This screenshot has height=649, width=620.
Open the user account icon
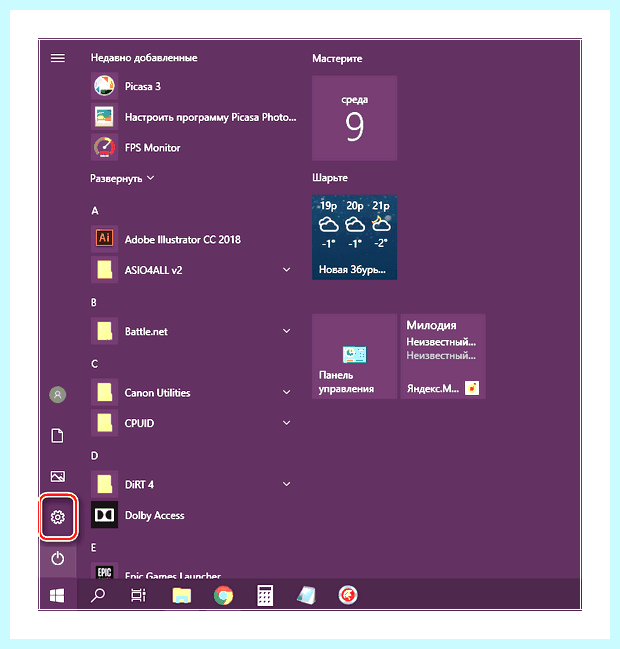[x=58, y=394]
